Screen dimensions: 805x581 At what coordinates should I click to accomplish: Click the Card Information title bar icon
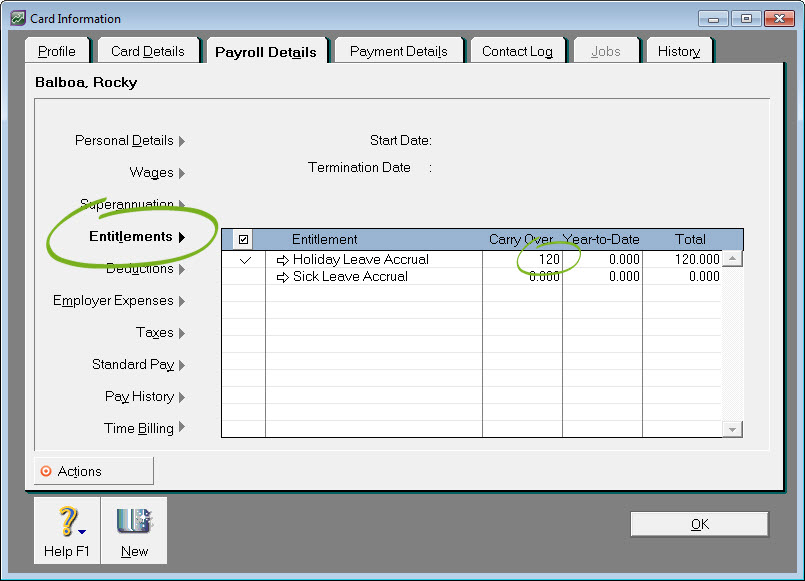[x=18, y=18]
